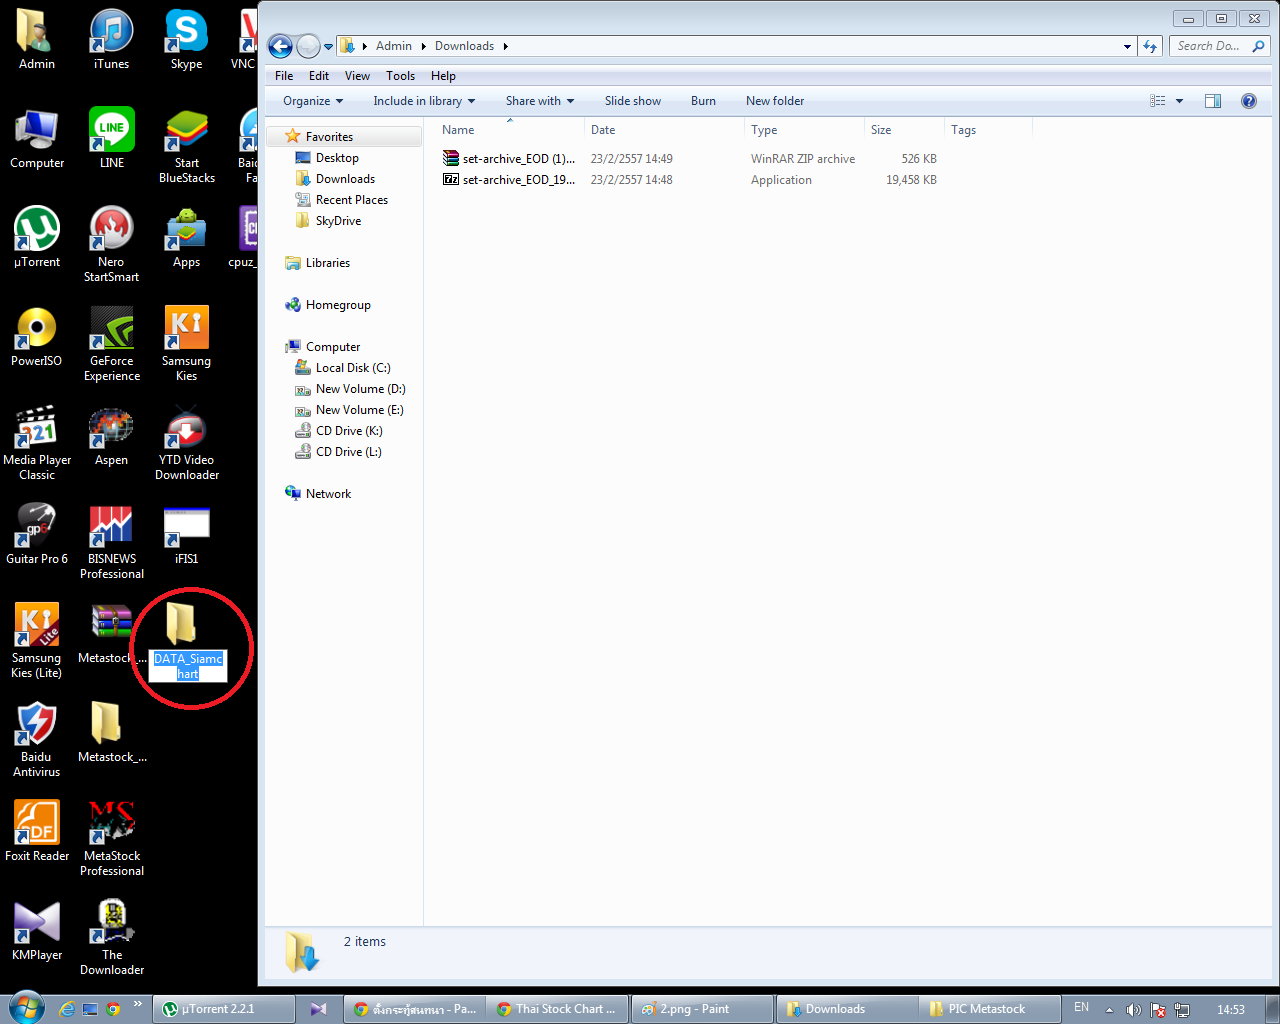
Task: Open the Admin user folder icon
Action: click(x=37, y=40)
